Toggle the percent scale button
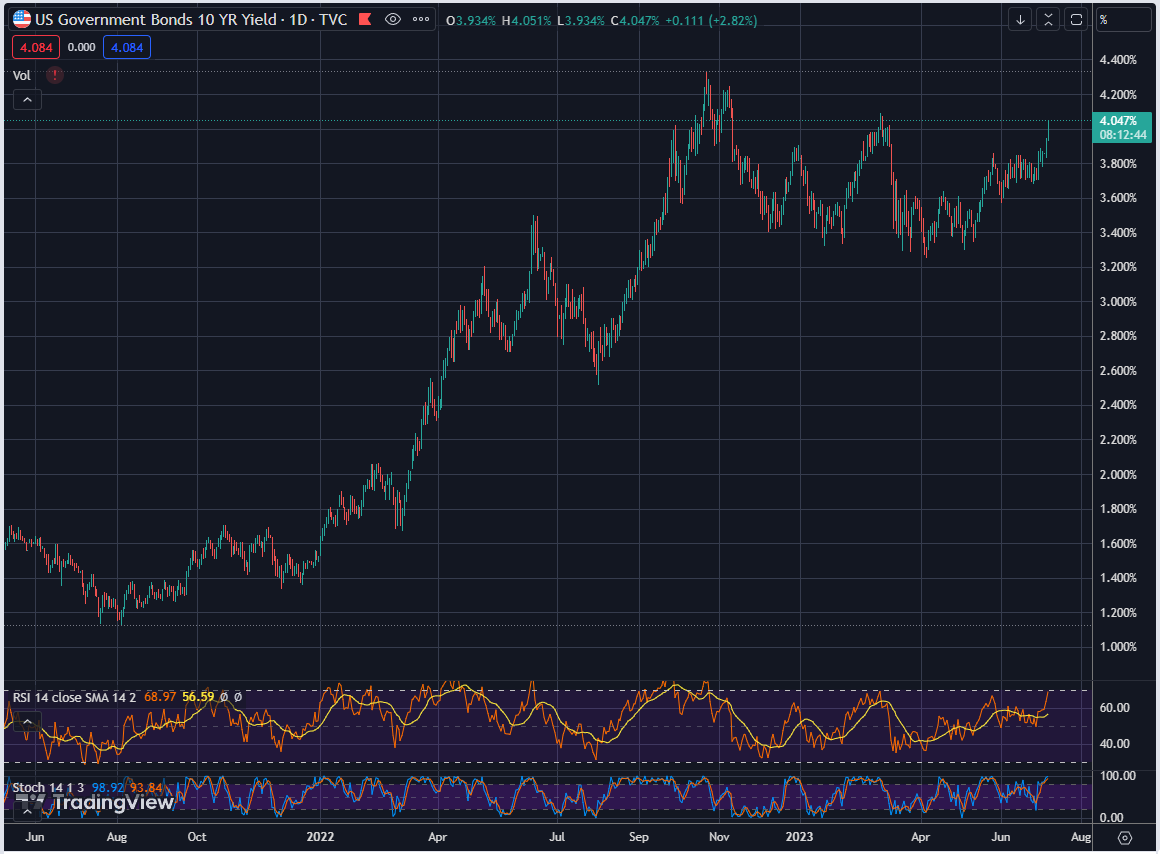Viewport: 1160px width, 854px height. pyautogui.click(x=1124, y=20)
